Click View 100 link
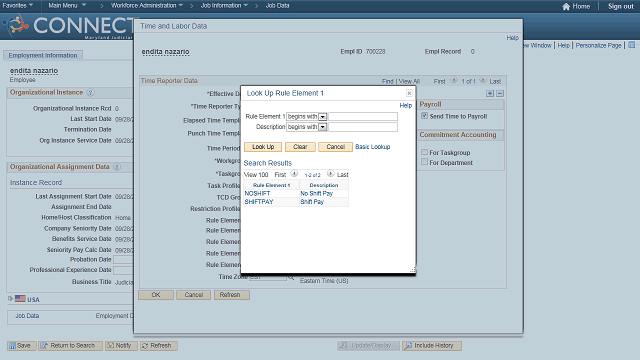 256,175
